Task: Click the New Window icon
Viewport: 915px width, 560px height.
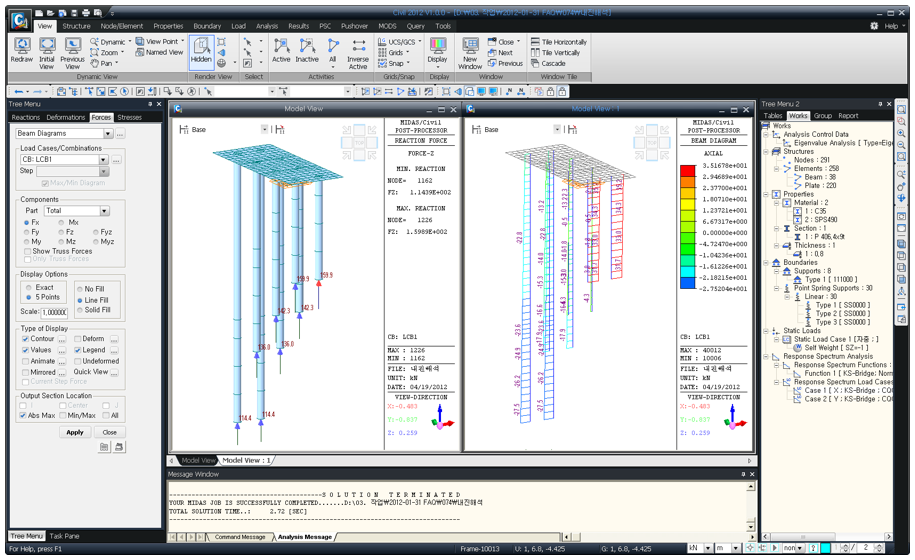Action: pyautogui.click(x=470, y=54)
